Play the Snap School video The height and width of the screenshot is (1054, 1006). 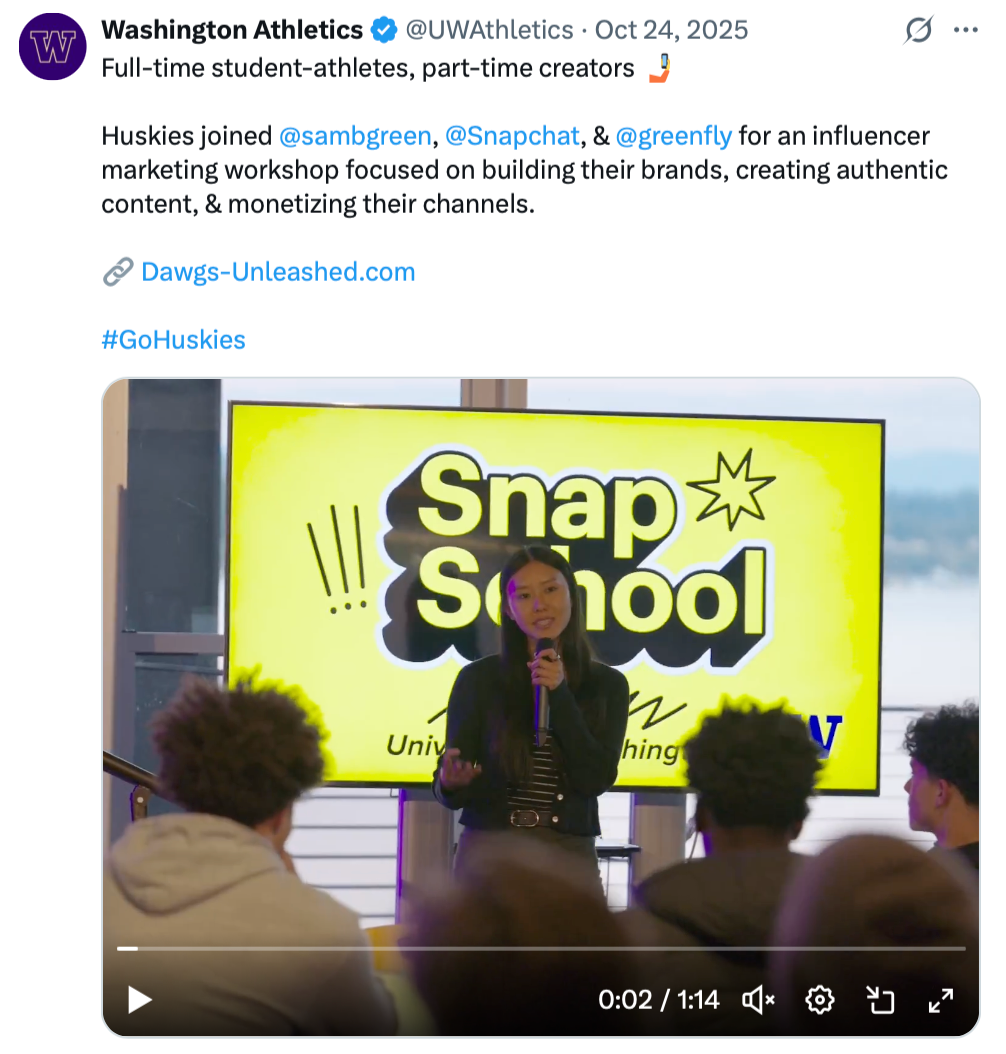click(139, 999)
